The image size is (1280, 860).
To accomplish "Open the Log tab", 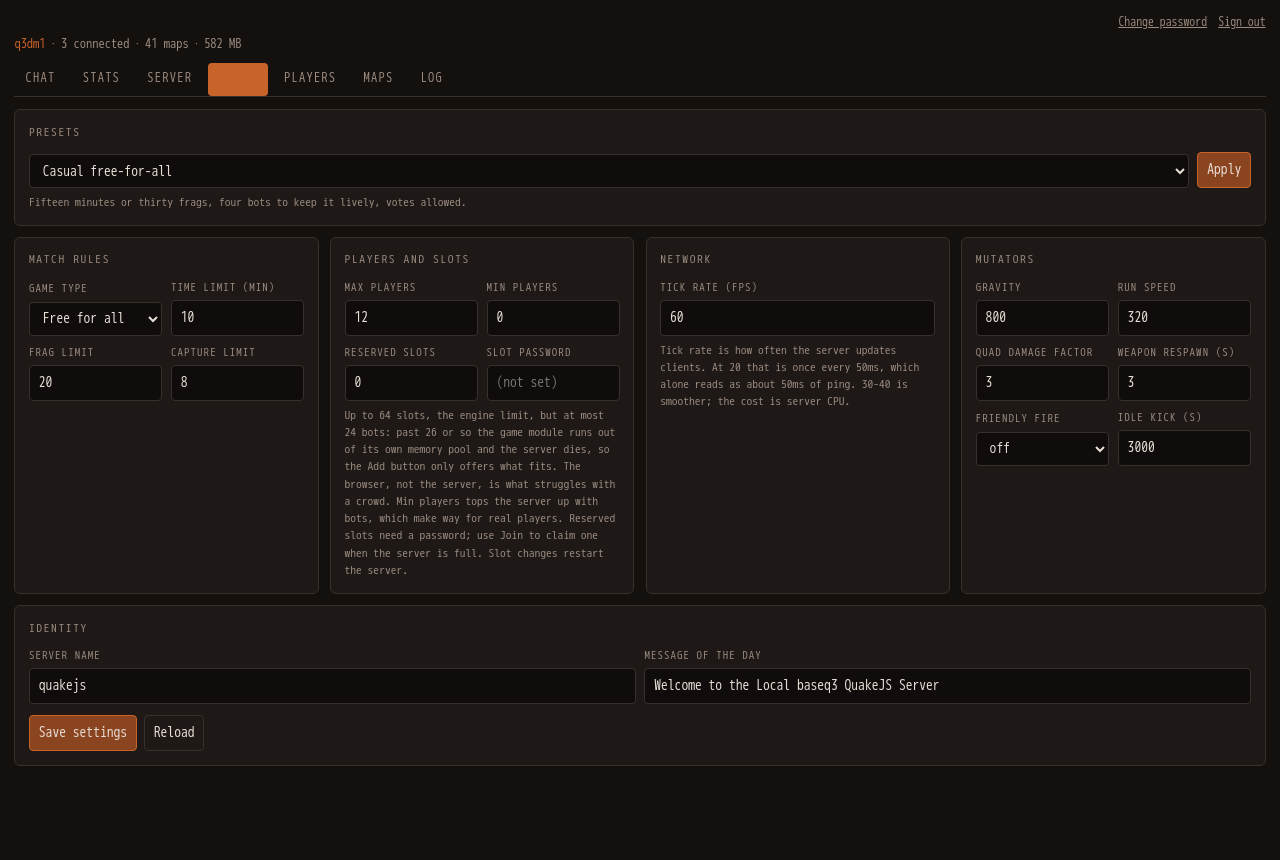I will pos(431,78).
